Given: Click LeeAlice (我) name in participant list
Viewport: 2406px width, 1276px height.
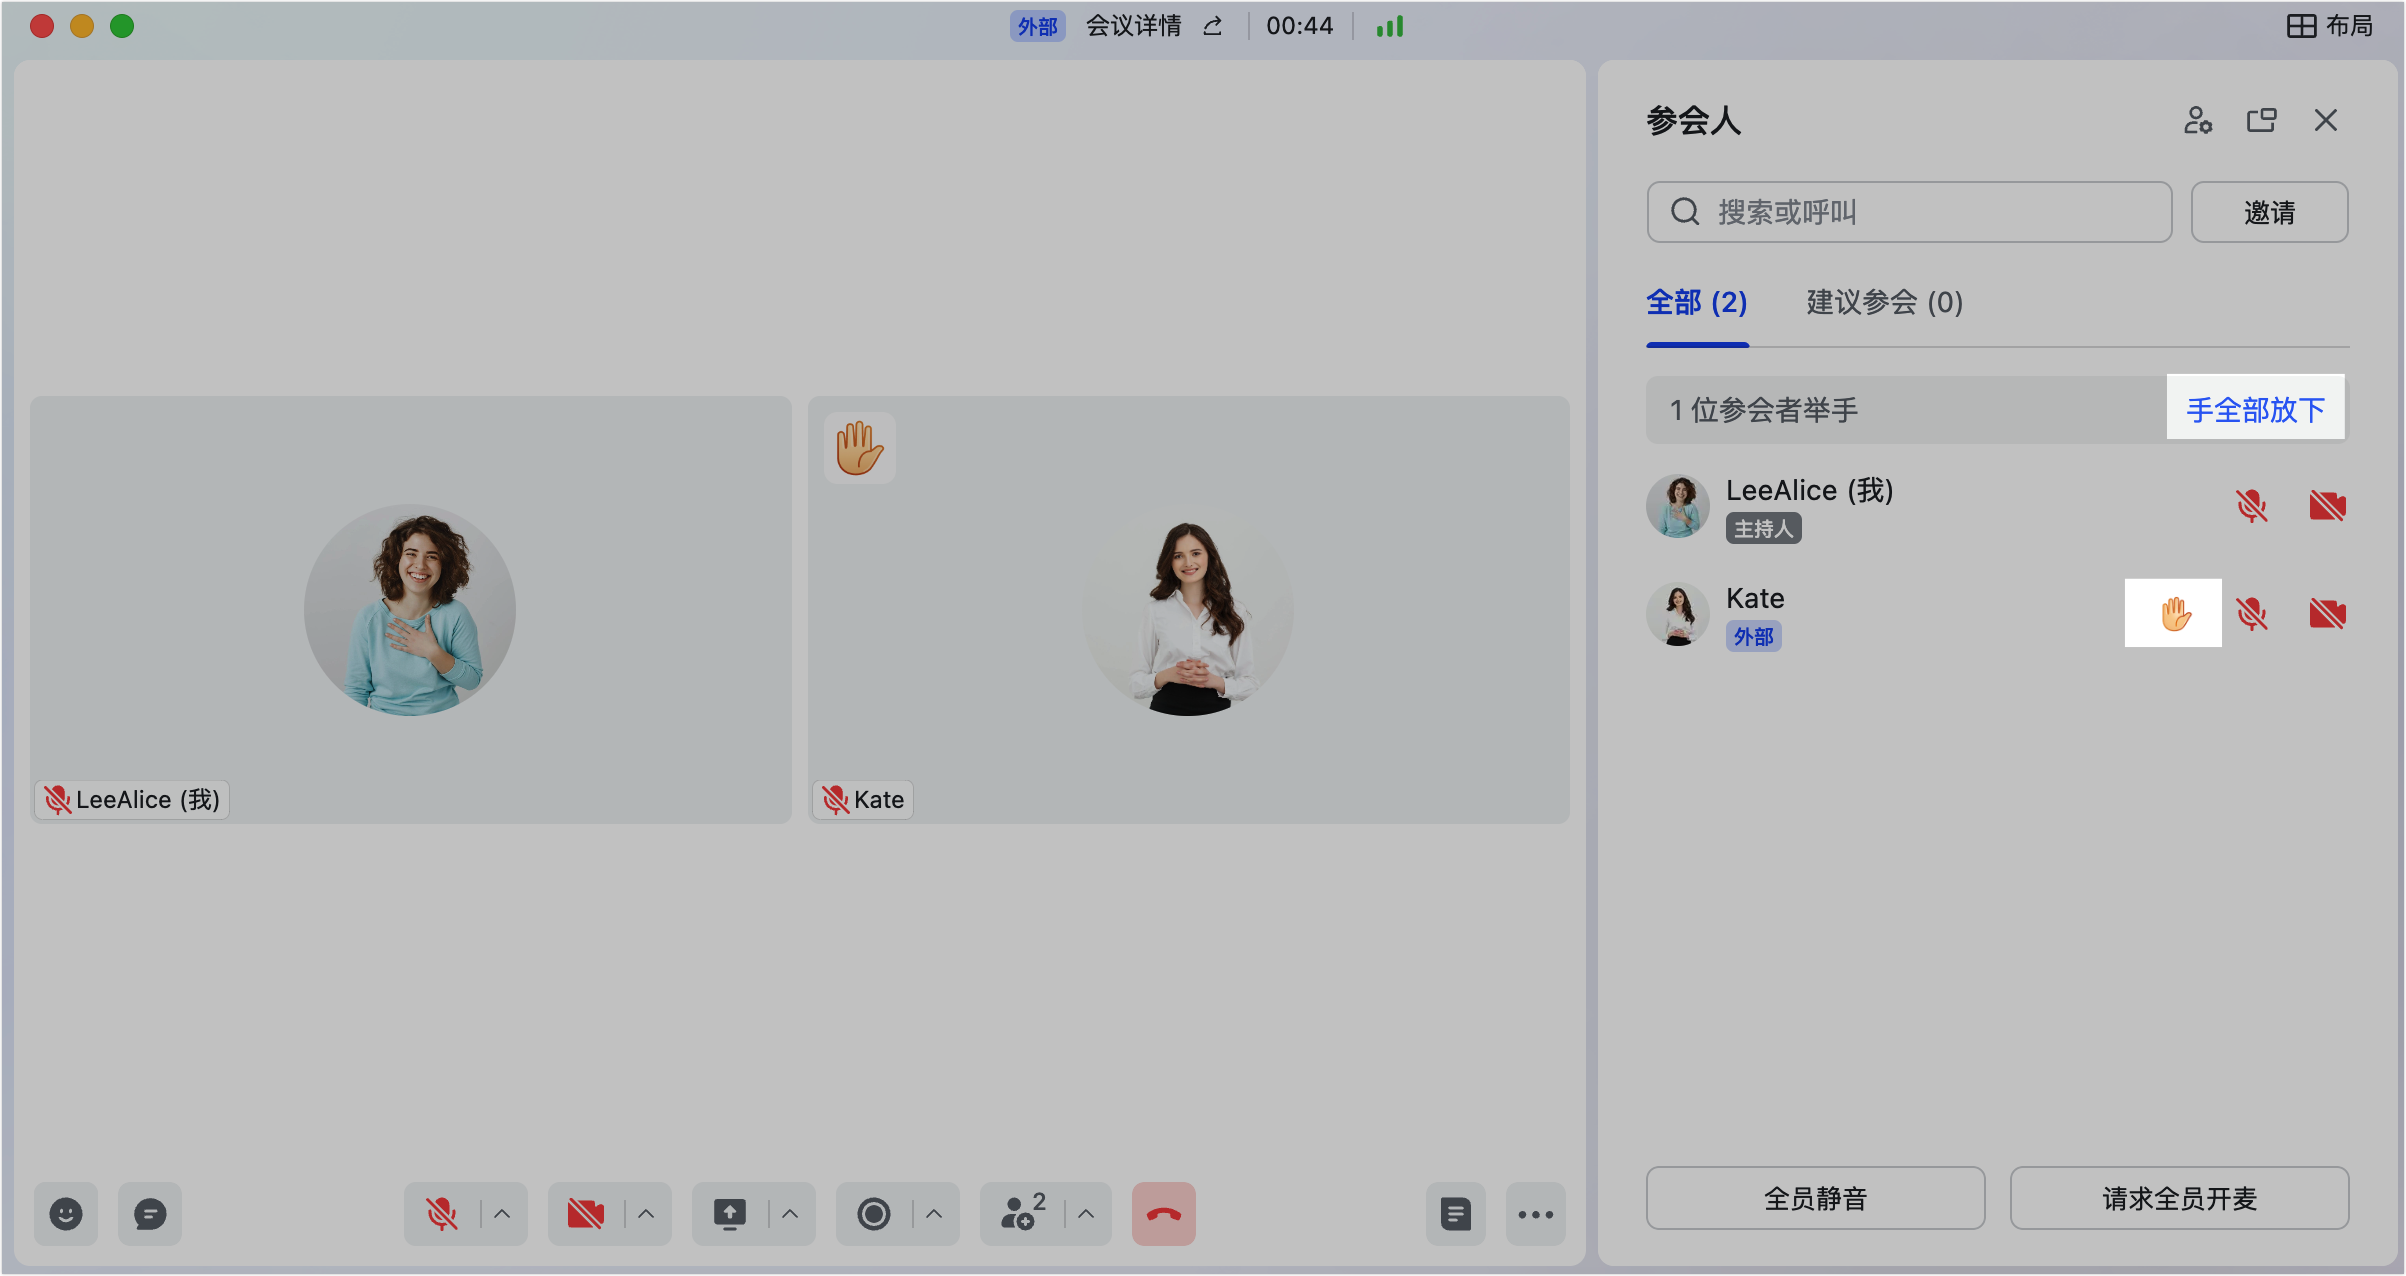Looking at the screenshot, I should pyautogui.click(x=1810, y=490).
